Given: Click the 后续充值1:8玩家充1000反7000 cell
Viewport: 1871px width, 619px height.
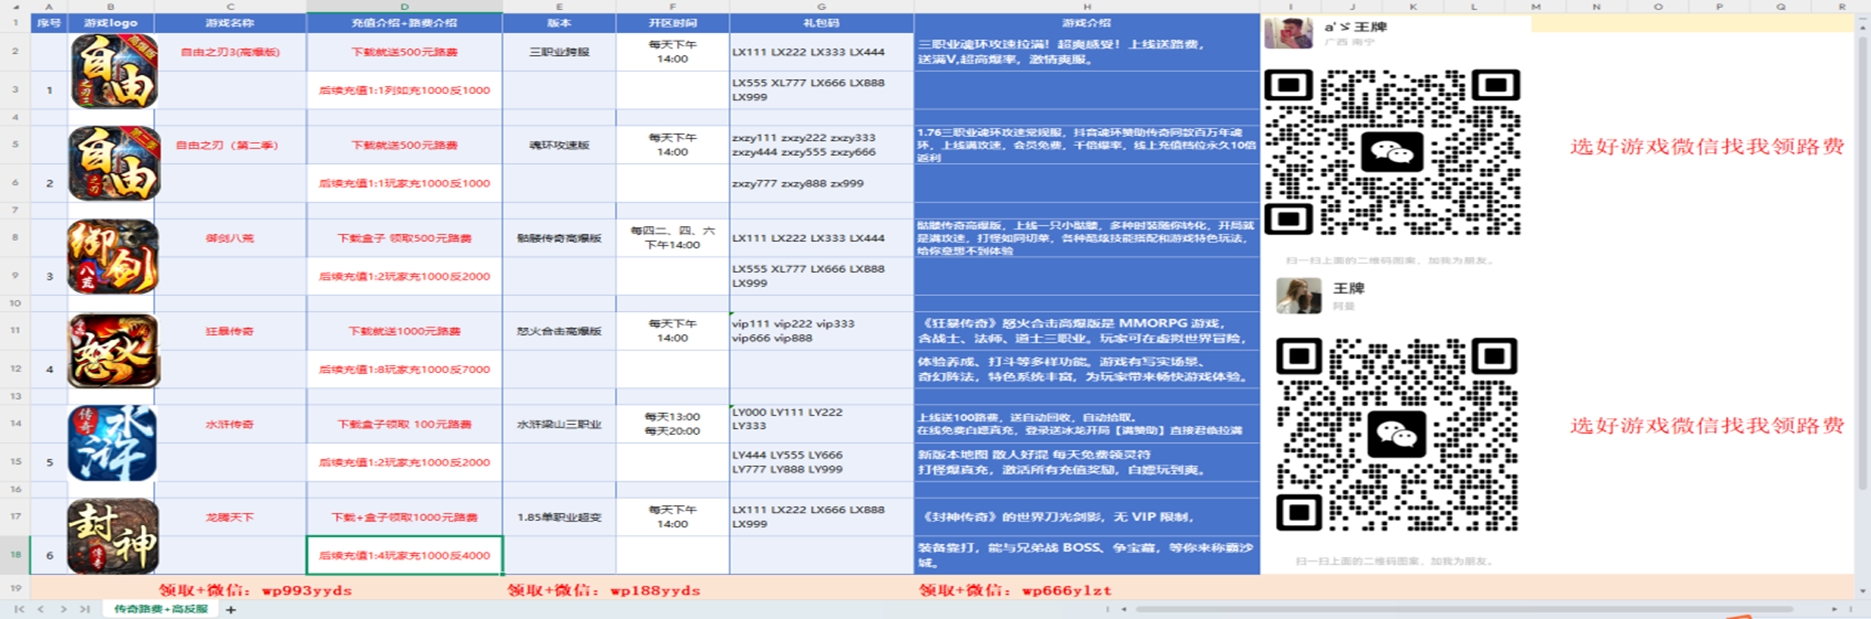Looking at the screenshot, I should [404, 369].
